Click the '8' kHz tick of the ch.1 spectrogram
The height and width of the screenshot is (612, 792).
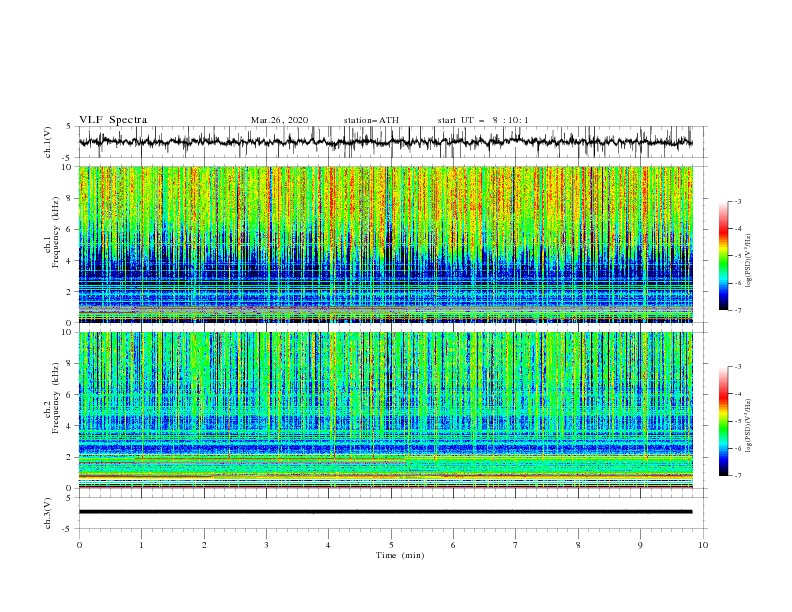pyautogui.click(x=70, y=198)
